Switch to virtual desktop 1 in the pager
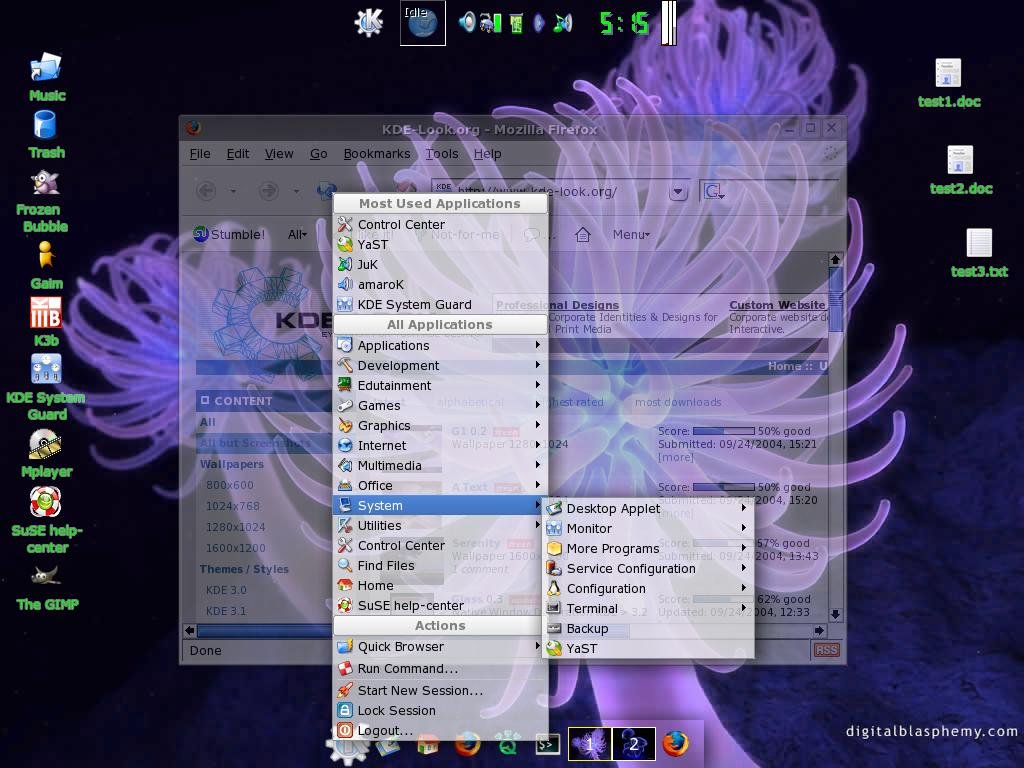The height and width of the screenshot is (768, 1024). (x=590, y=744)
